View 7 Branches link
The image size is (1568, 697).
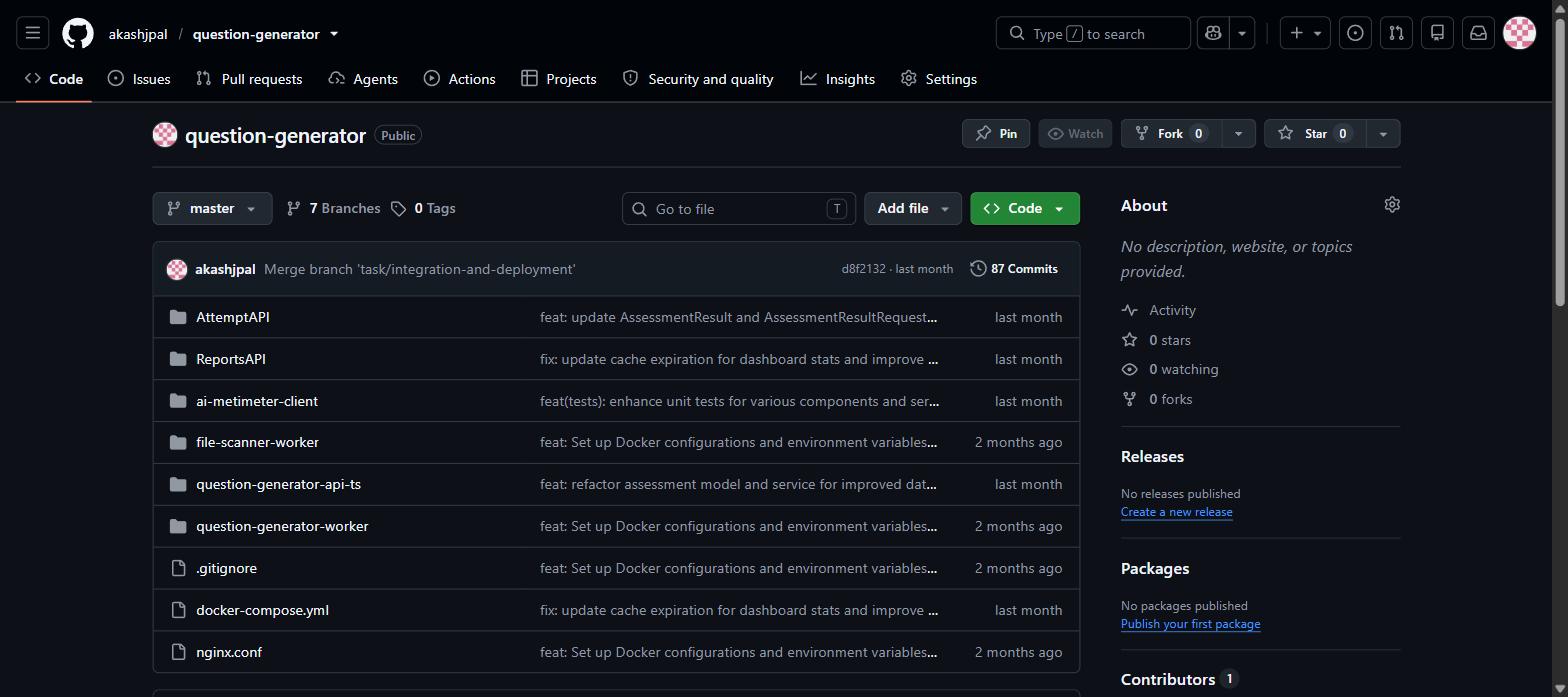pyautogui.click(x=333, y=208)
